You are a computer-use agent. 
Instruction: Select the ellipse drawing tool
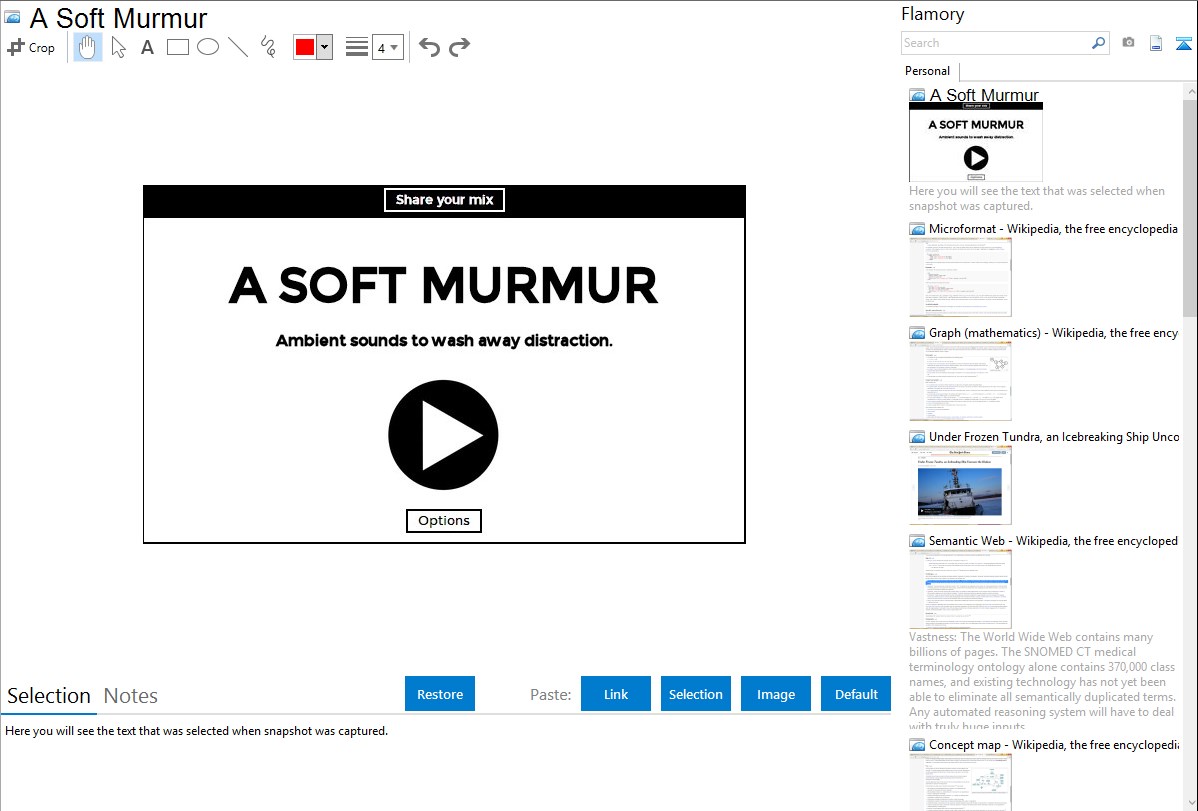click(208, 47)
